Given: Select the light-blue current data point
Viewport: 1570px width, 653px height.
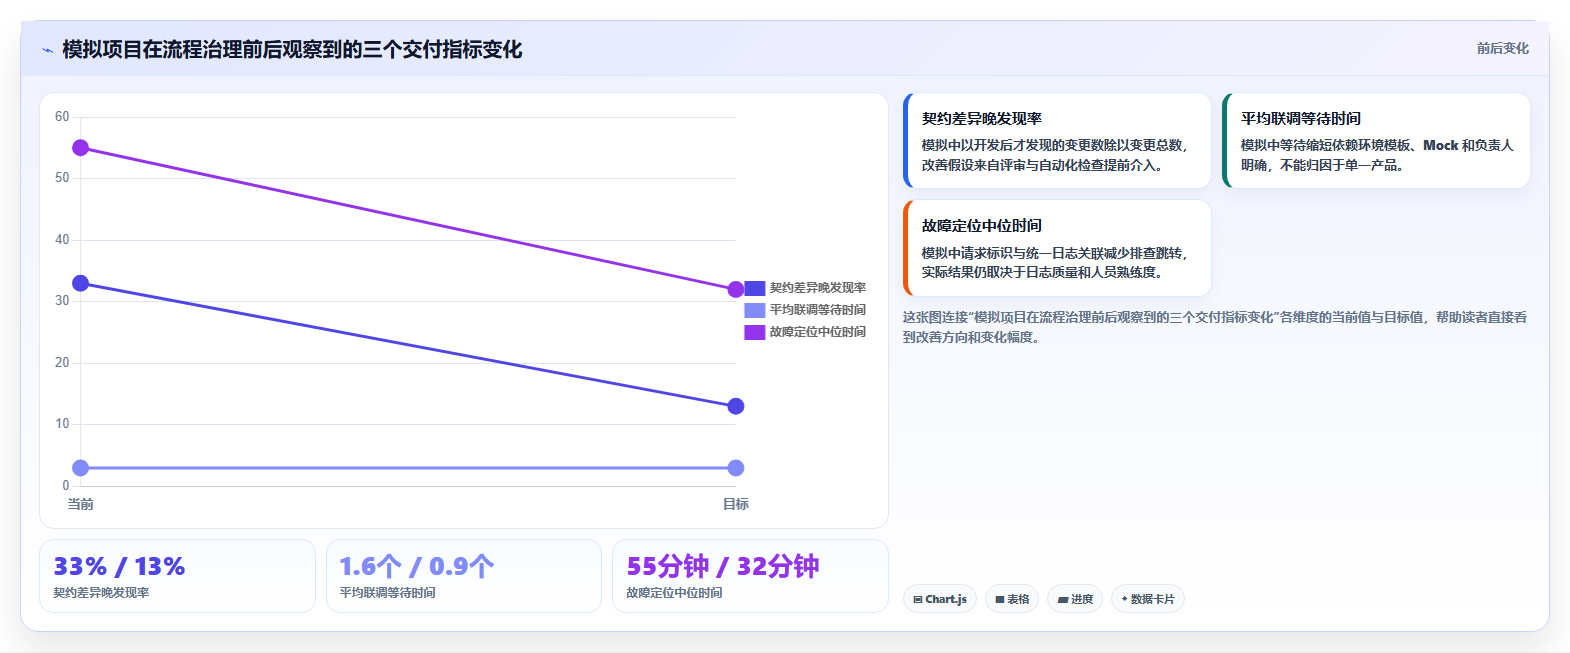Looking at the screenshot, I should (x=81, y=468).
